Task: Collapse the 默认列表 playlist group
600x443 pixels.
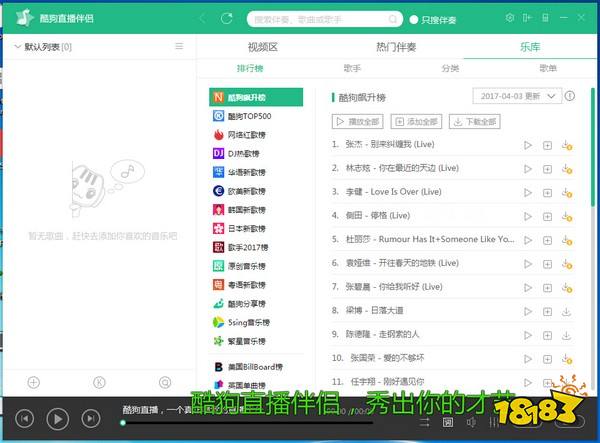Action: click(x=17, y=47)
